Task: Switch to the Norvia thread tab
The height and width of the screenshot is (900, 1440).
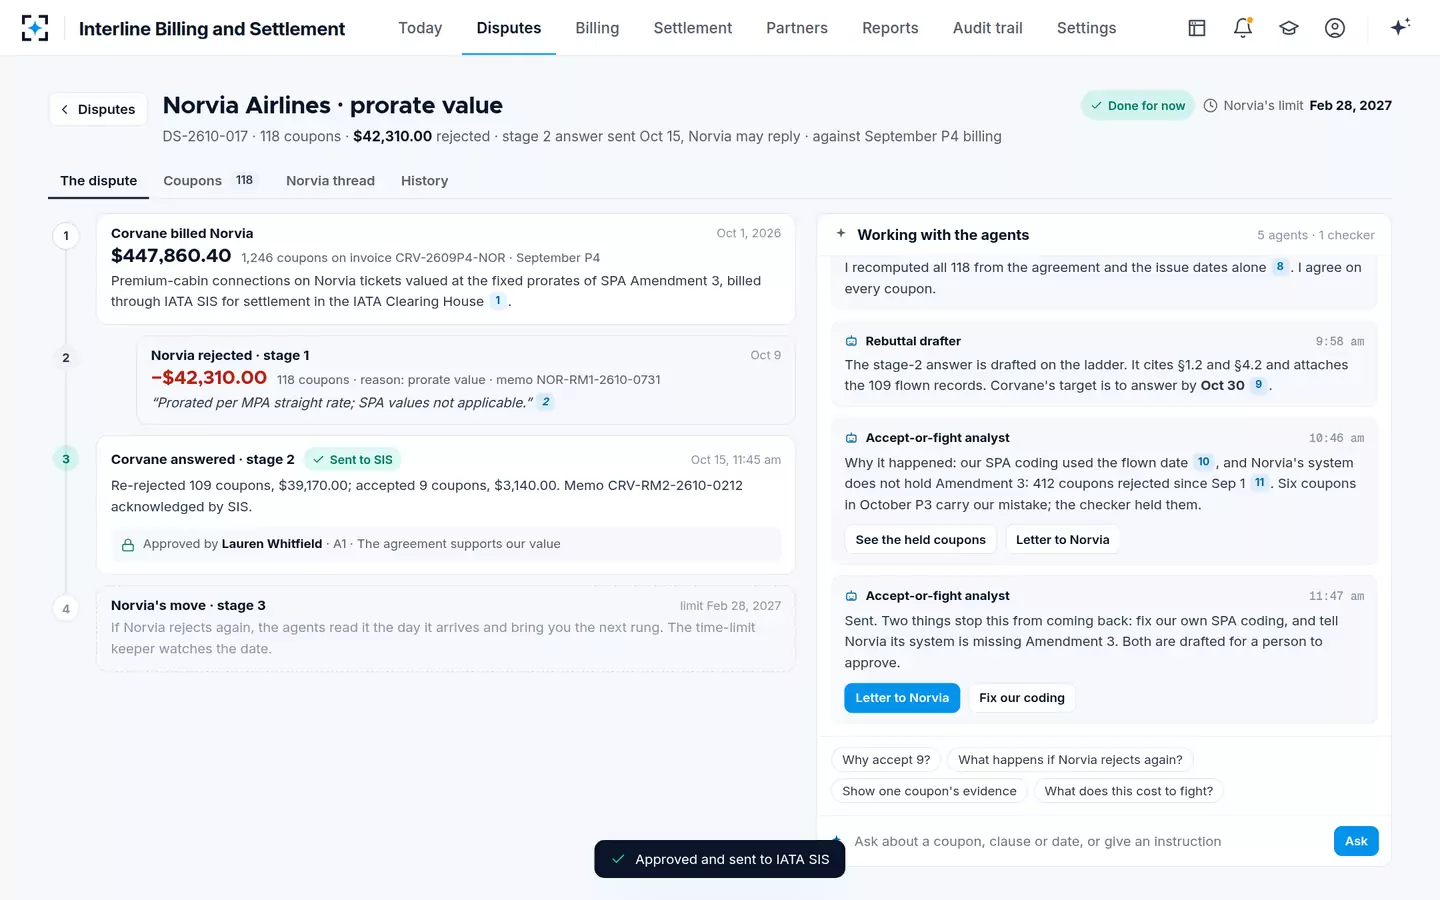Action: point(330,181)
